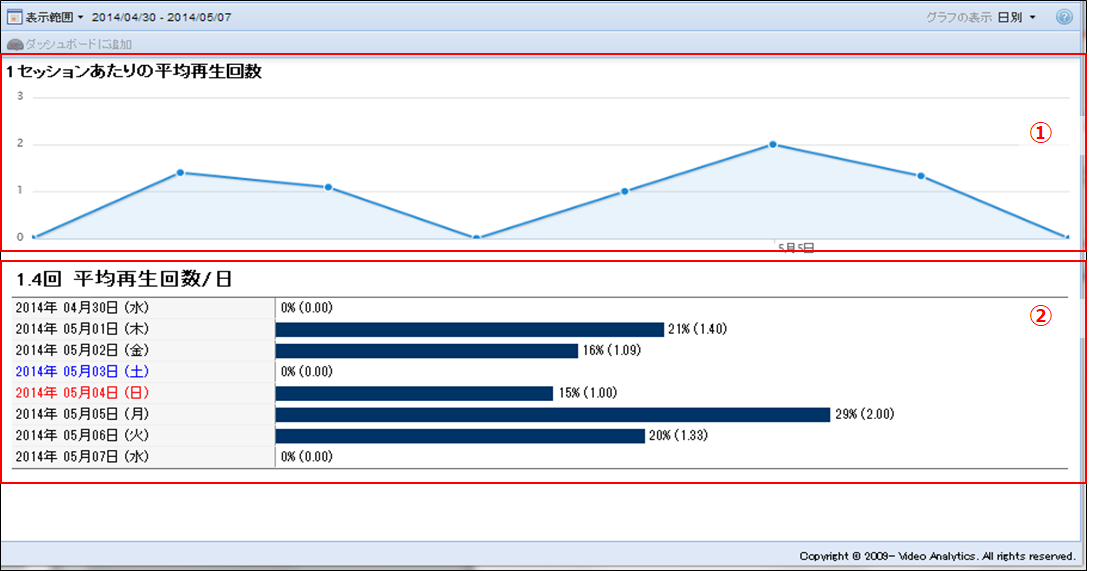Screen dimensions: 1111x571
Task: Click the 29% (2.00) bar for 05月05日
Action: tap(552, 414)
